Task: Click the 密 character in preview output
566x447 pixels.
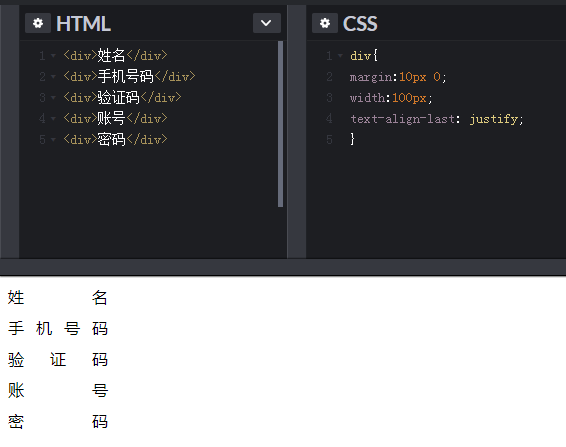Action: pyautogui.click(x=16, y=422)
